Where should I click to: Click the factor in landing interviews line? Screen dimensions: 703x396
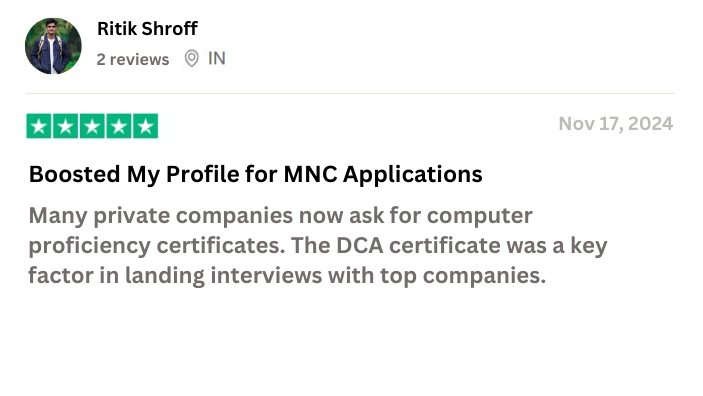(x=287, y=275)
